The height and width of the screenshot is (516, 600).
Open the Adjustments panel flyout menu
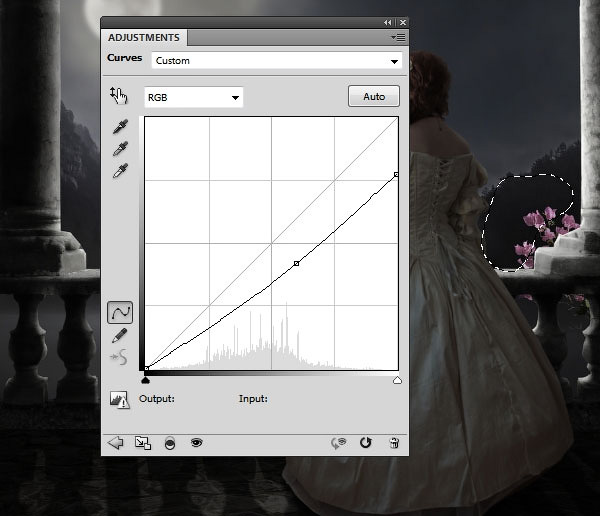point(398,38)
